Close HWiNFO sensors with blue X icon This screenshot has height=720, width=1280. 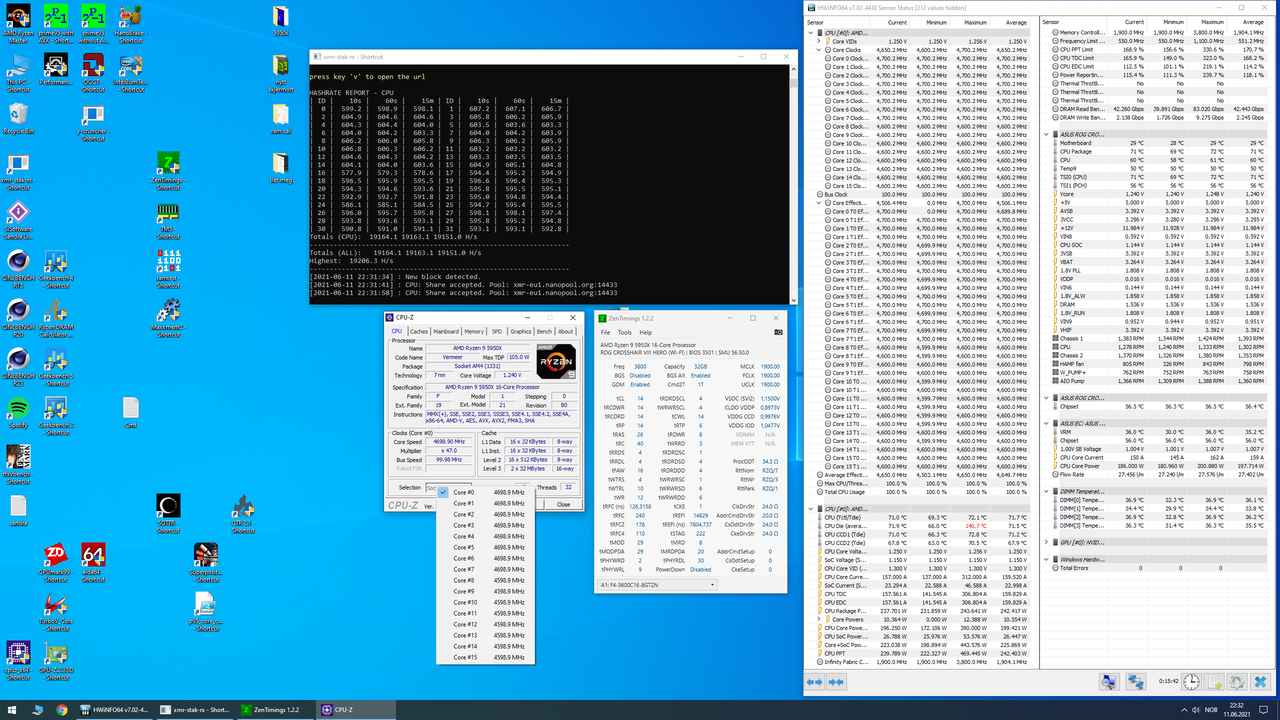pos(1262,682)
